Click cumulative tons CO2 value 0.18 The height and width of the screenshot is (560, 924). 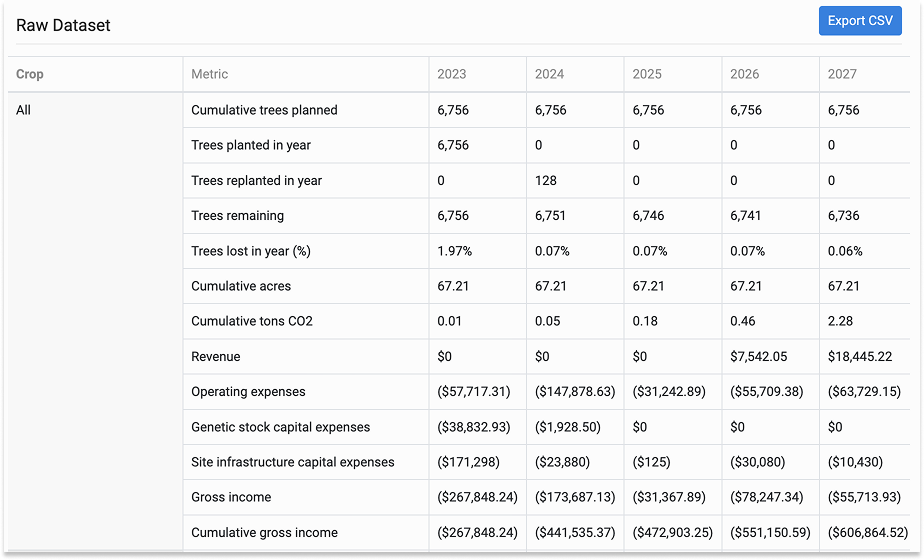coord(645,321)
